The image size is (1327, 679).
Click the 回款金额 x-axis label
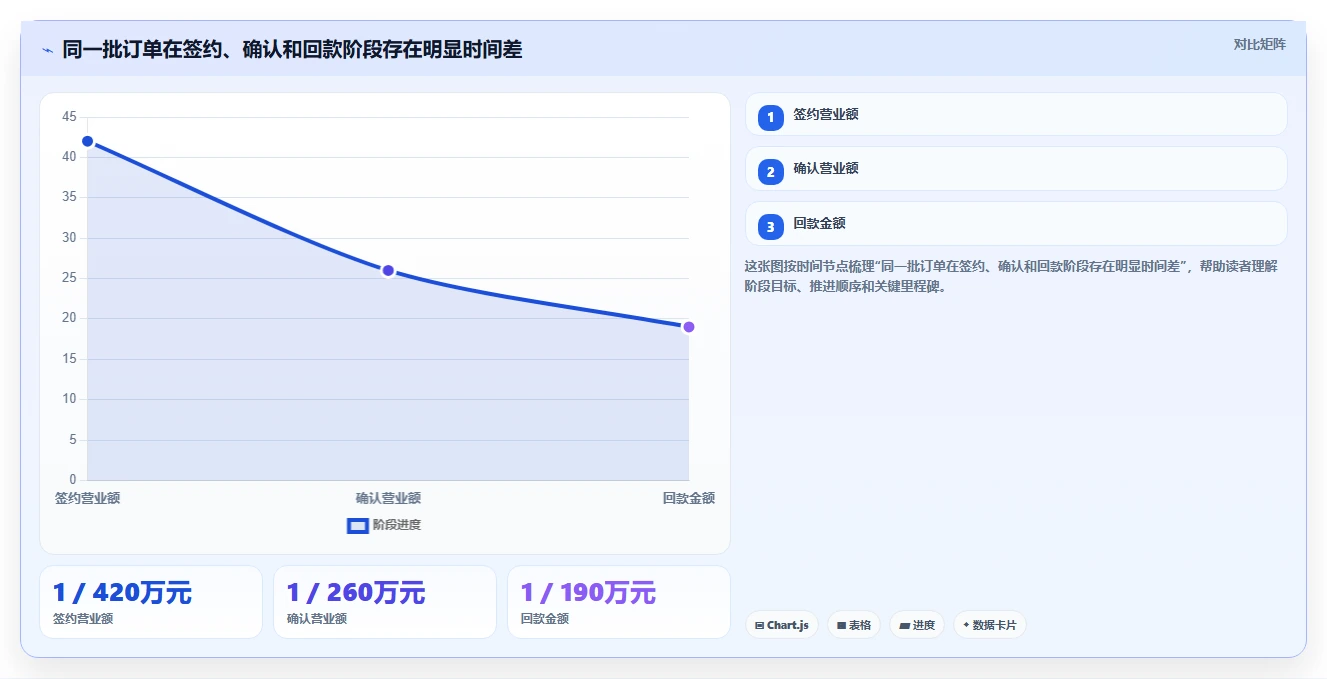[689, 498]
